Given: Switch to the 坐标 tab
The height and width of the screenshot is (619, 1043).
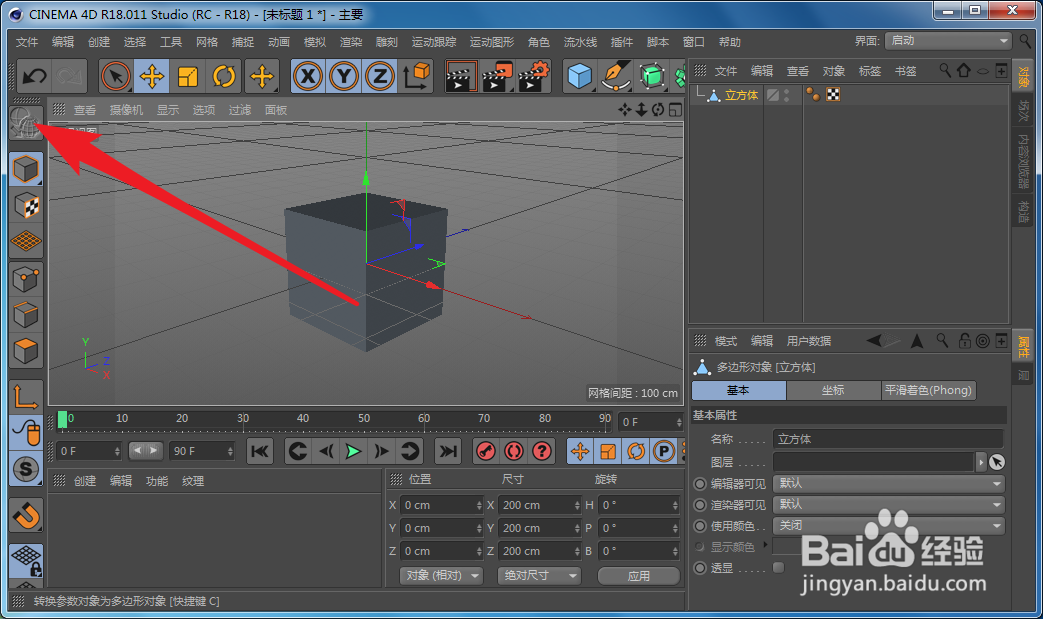Looking at the screenshot, I should (833, 390).
